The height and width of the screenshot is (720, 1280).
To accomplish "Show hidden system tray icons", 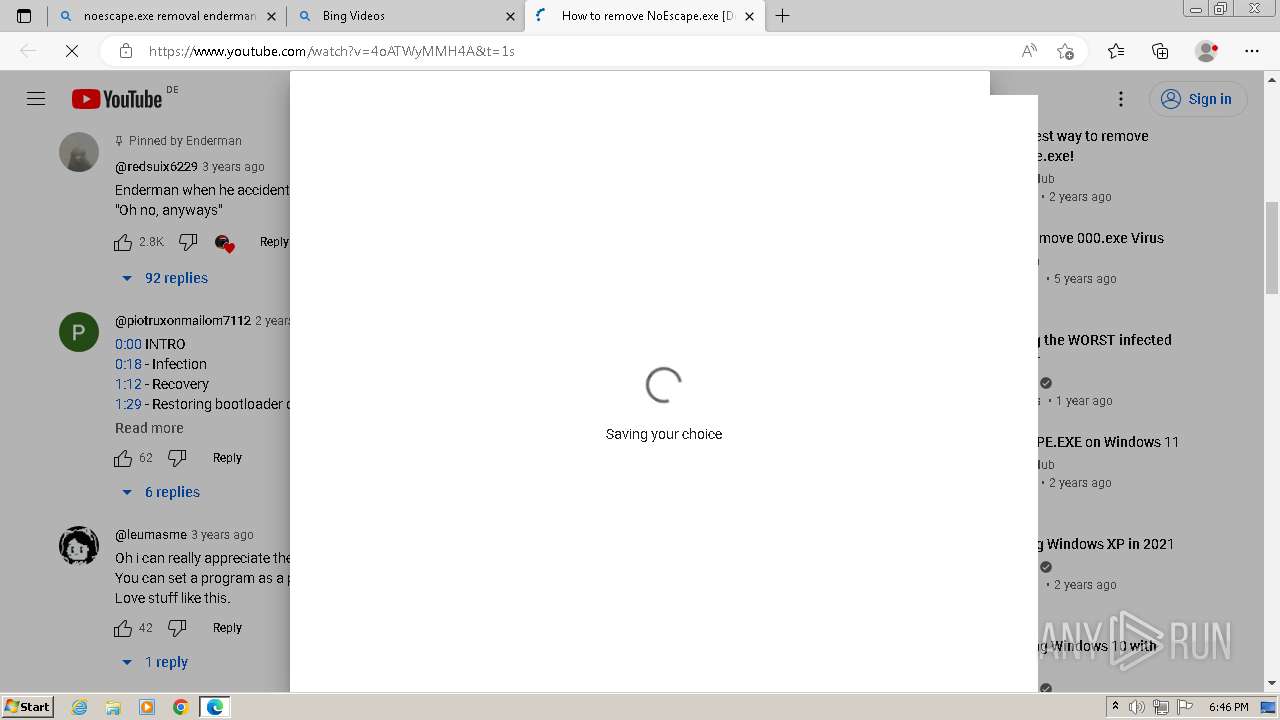I will (1115, 707).
